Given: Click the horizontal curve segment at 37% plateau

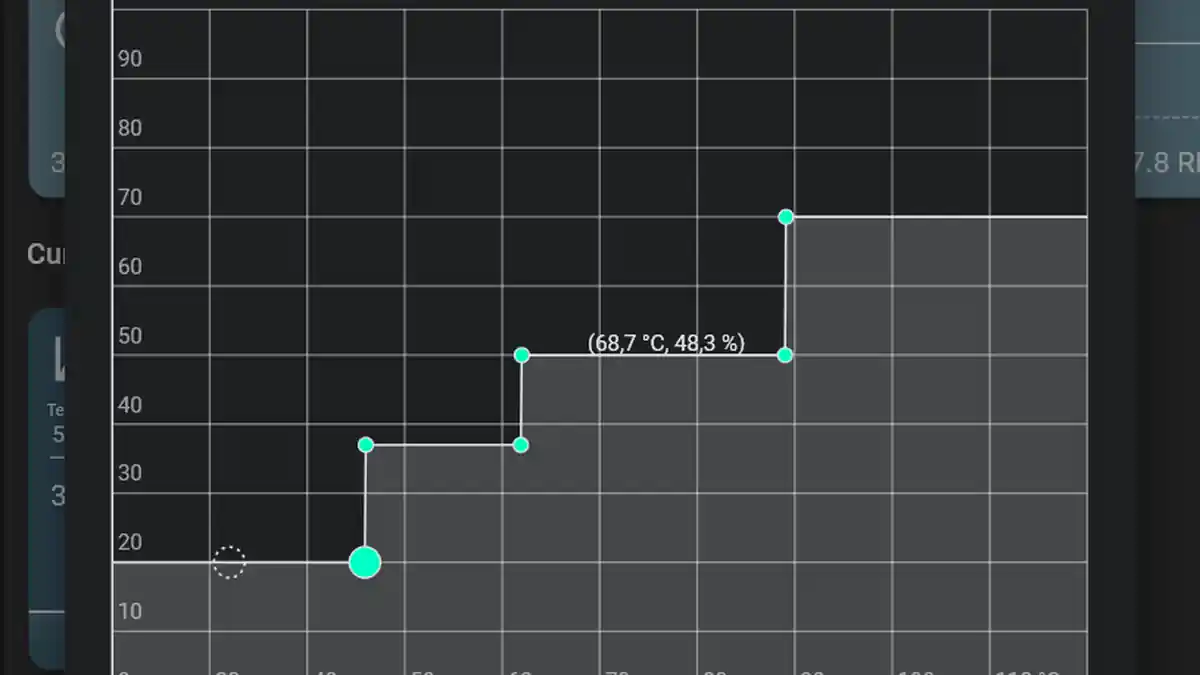Looking at the screenshot, I should coord(443,444).
